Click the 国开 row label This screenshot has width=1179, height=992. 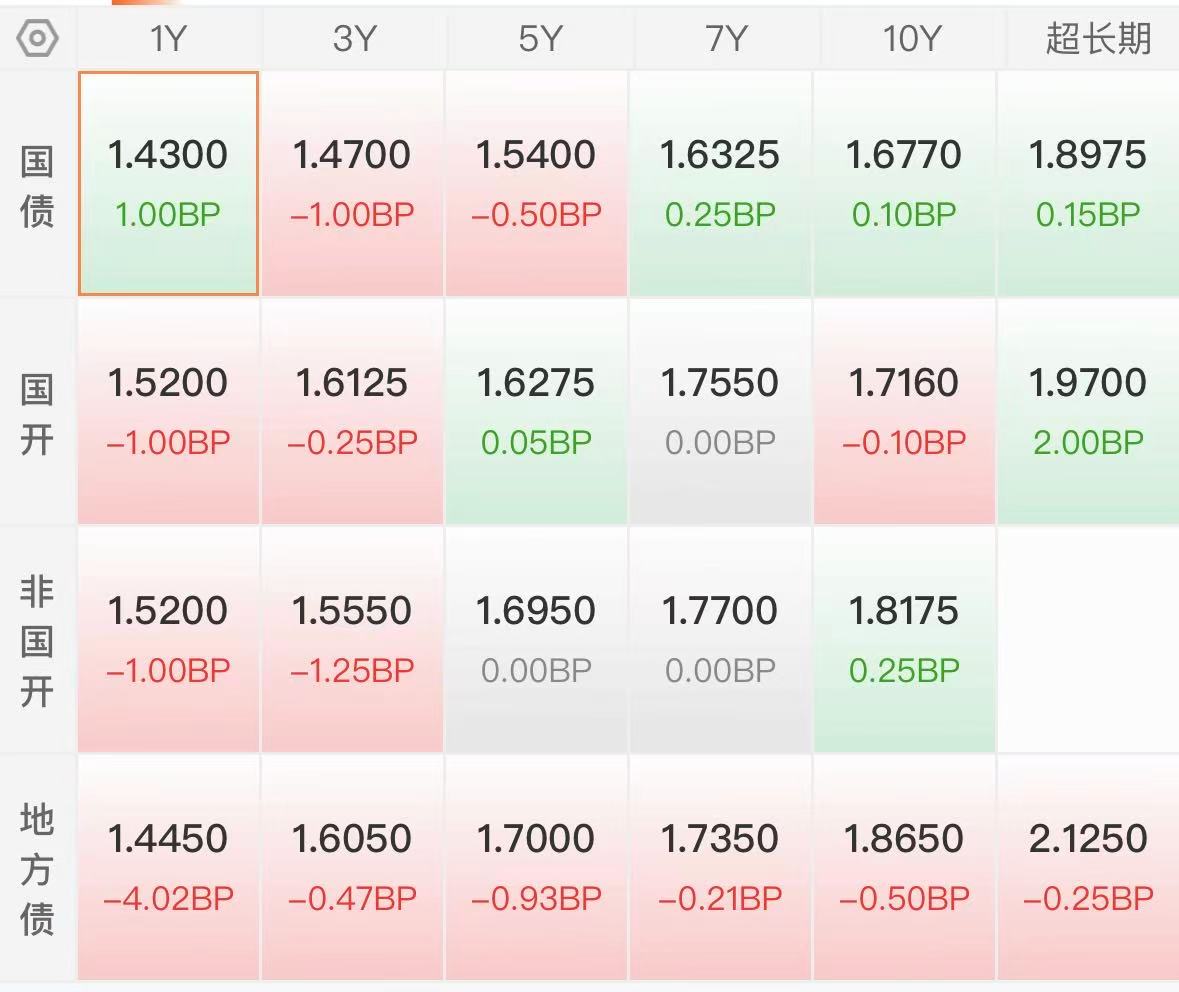pyautogui.click(x=37, y=414)
